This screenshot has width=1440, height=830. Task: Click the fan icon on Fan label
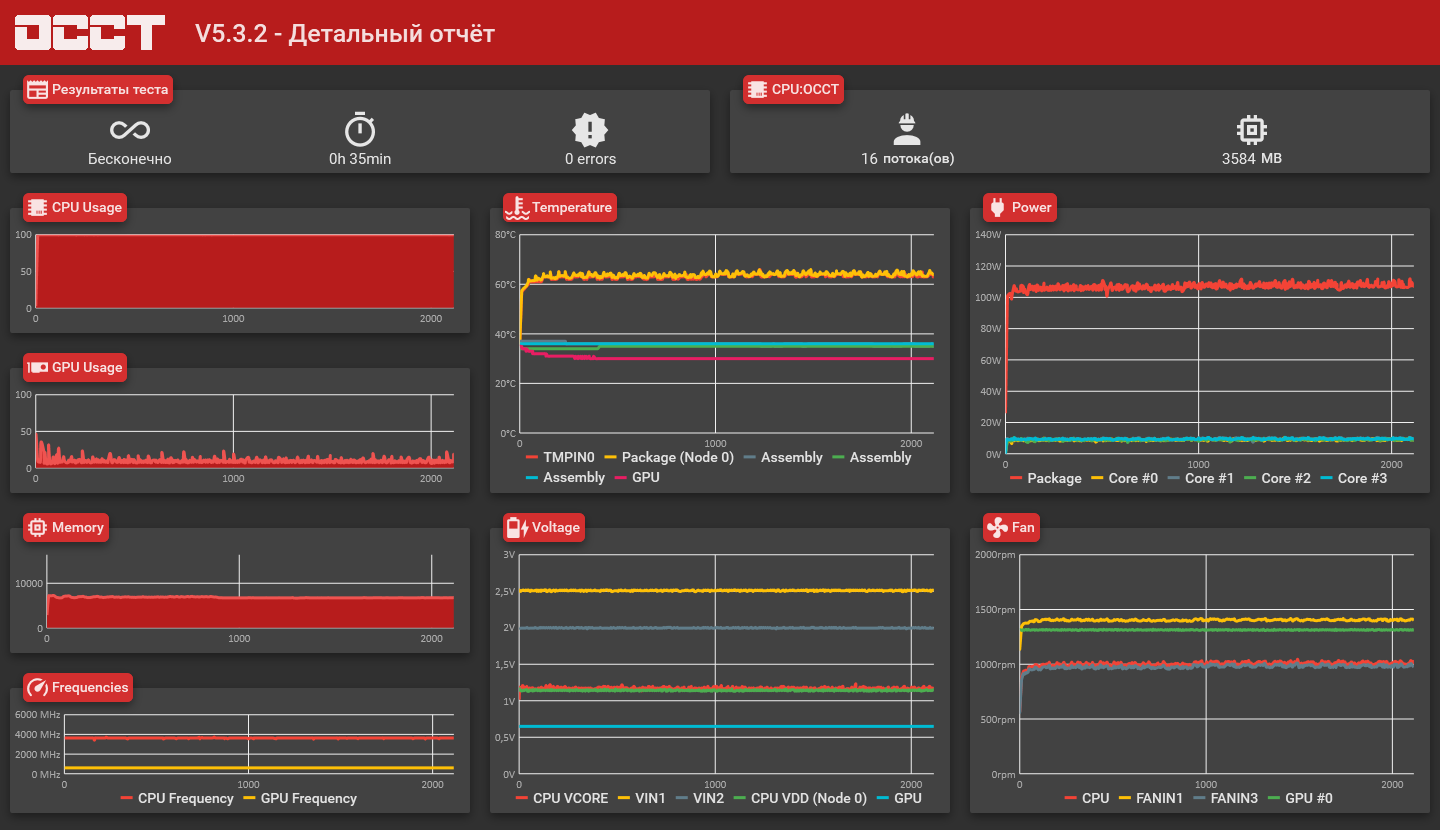(997, 527)
